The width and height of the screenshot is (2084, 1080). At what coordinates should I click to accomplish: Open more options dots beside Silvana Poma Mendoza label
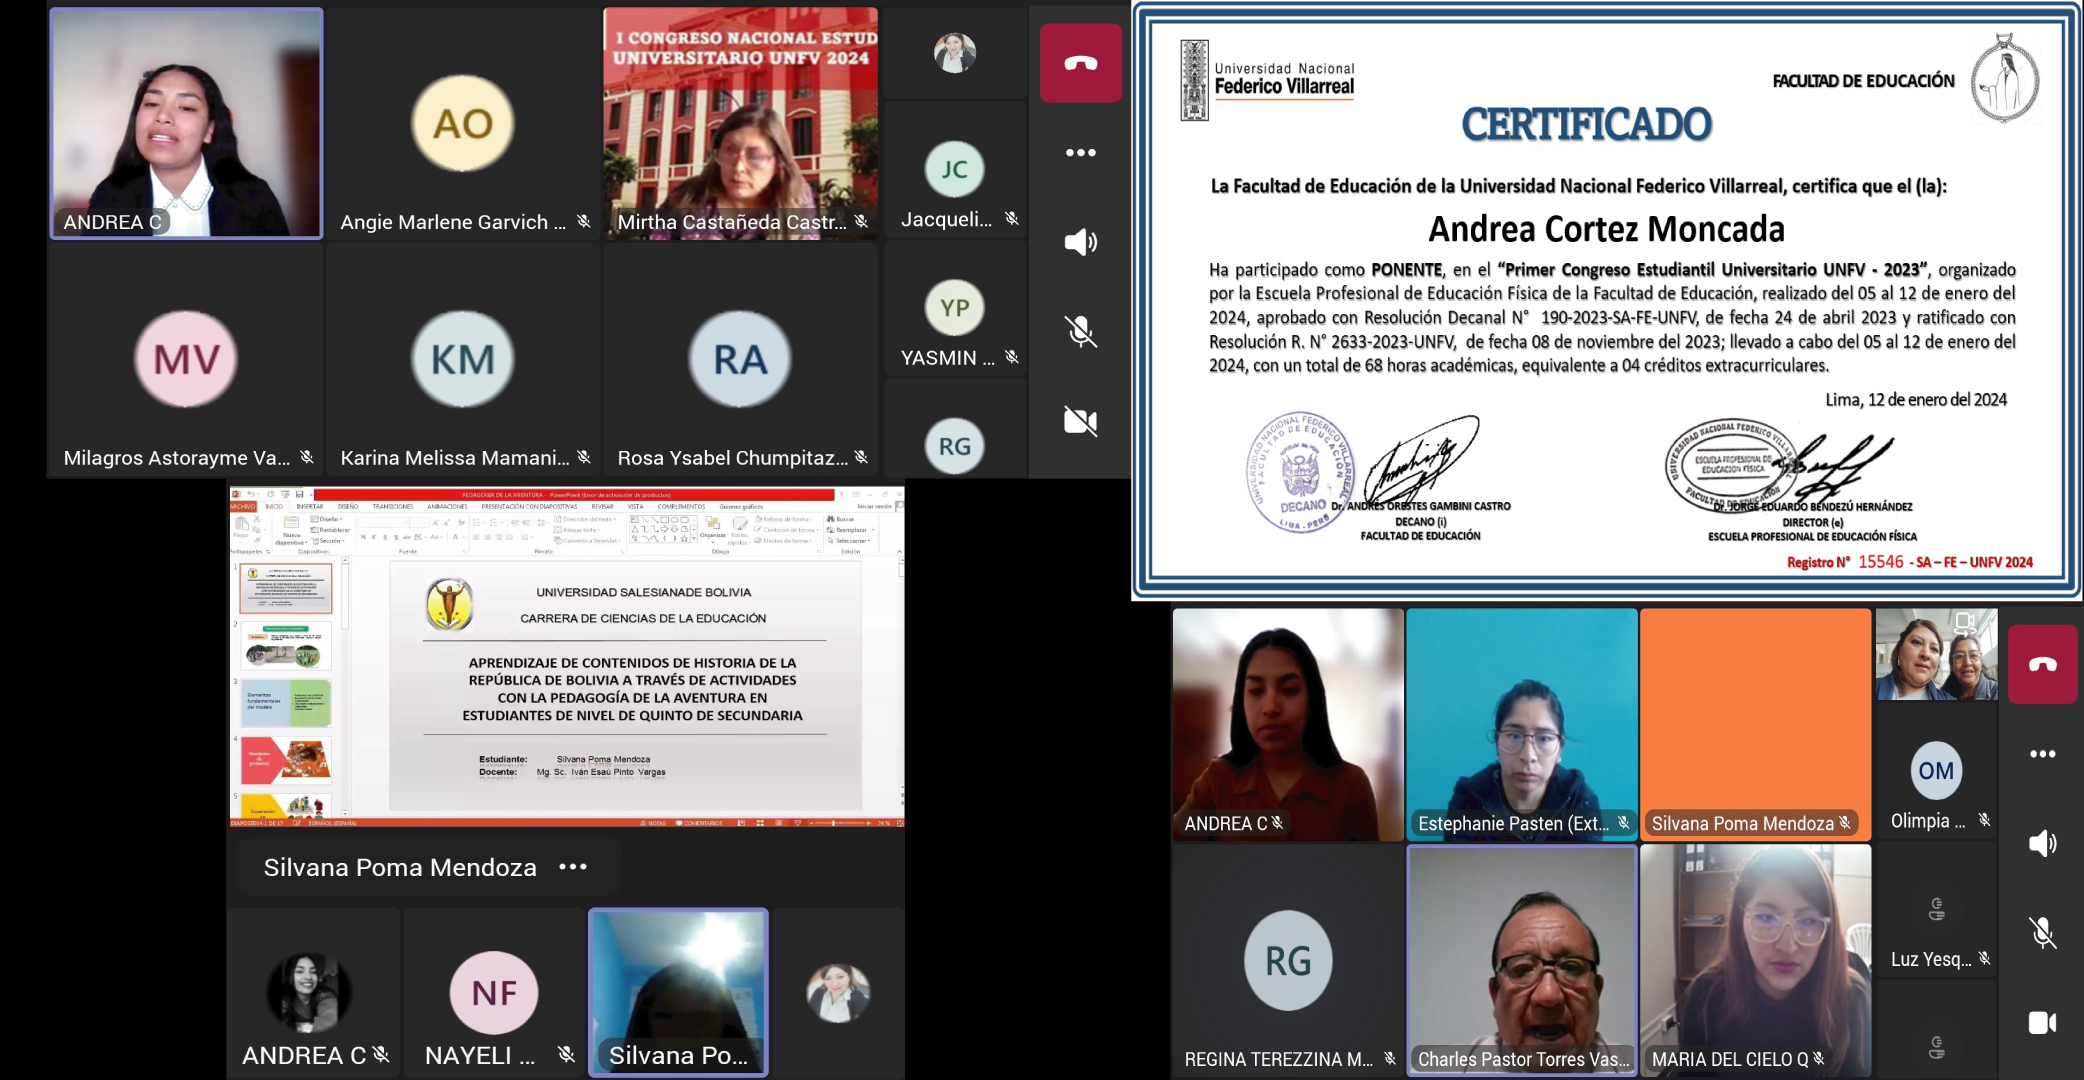573,867
